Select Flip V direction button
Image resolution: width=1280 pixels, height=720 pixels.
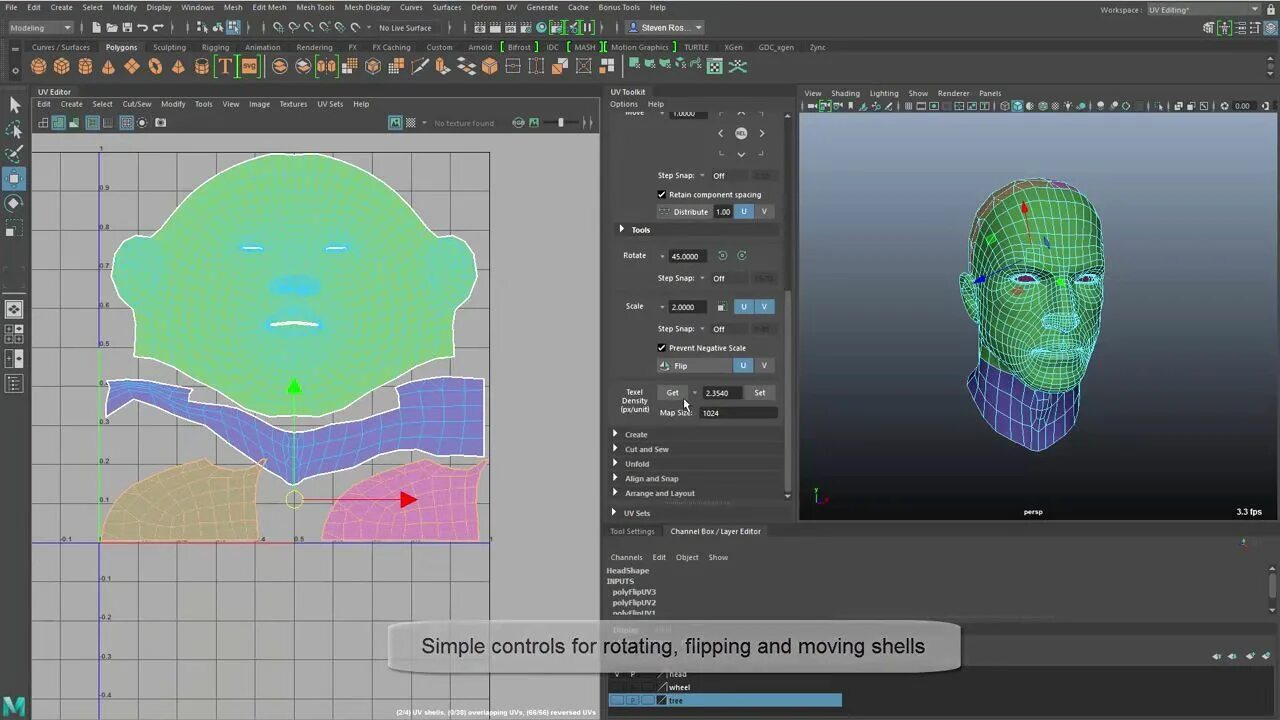764,366
